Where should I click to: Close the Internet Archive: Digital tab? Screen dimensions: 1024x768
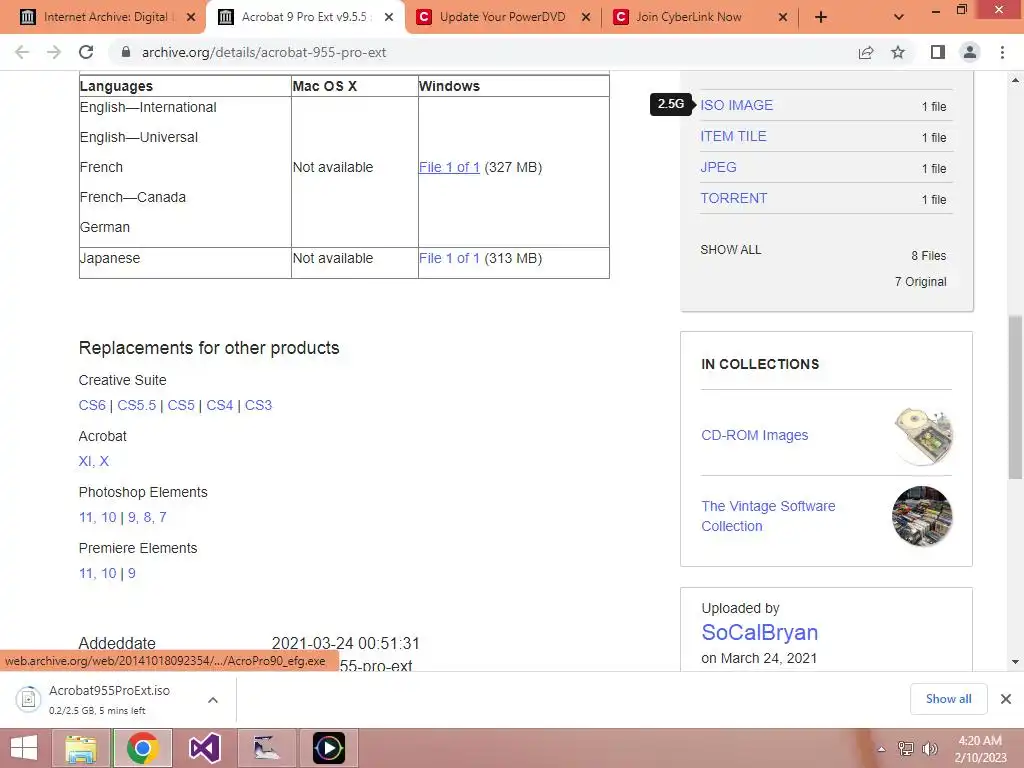(191, 17)
